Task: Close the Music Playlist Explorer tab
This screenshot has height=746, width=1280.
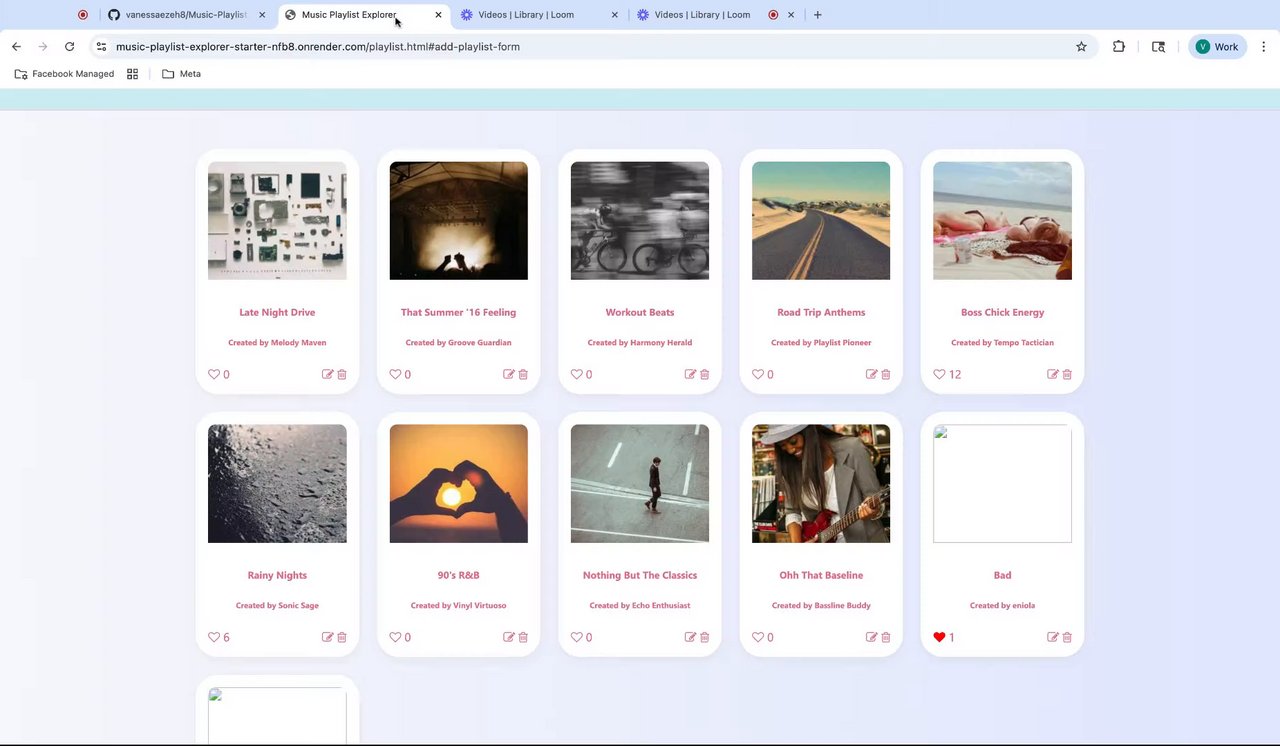Action: (x=438, y=15)
